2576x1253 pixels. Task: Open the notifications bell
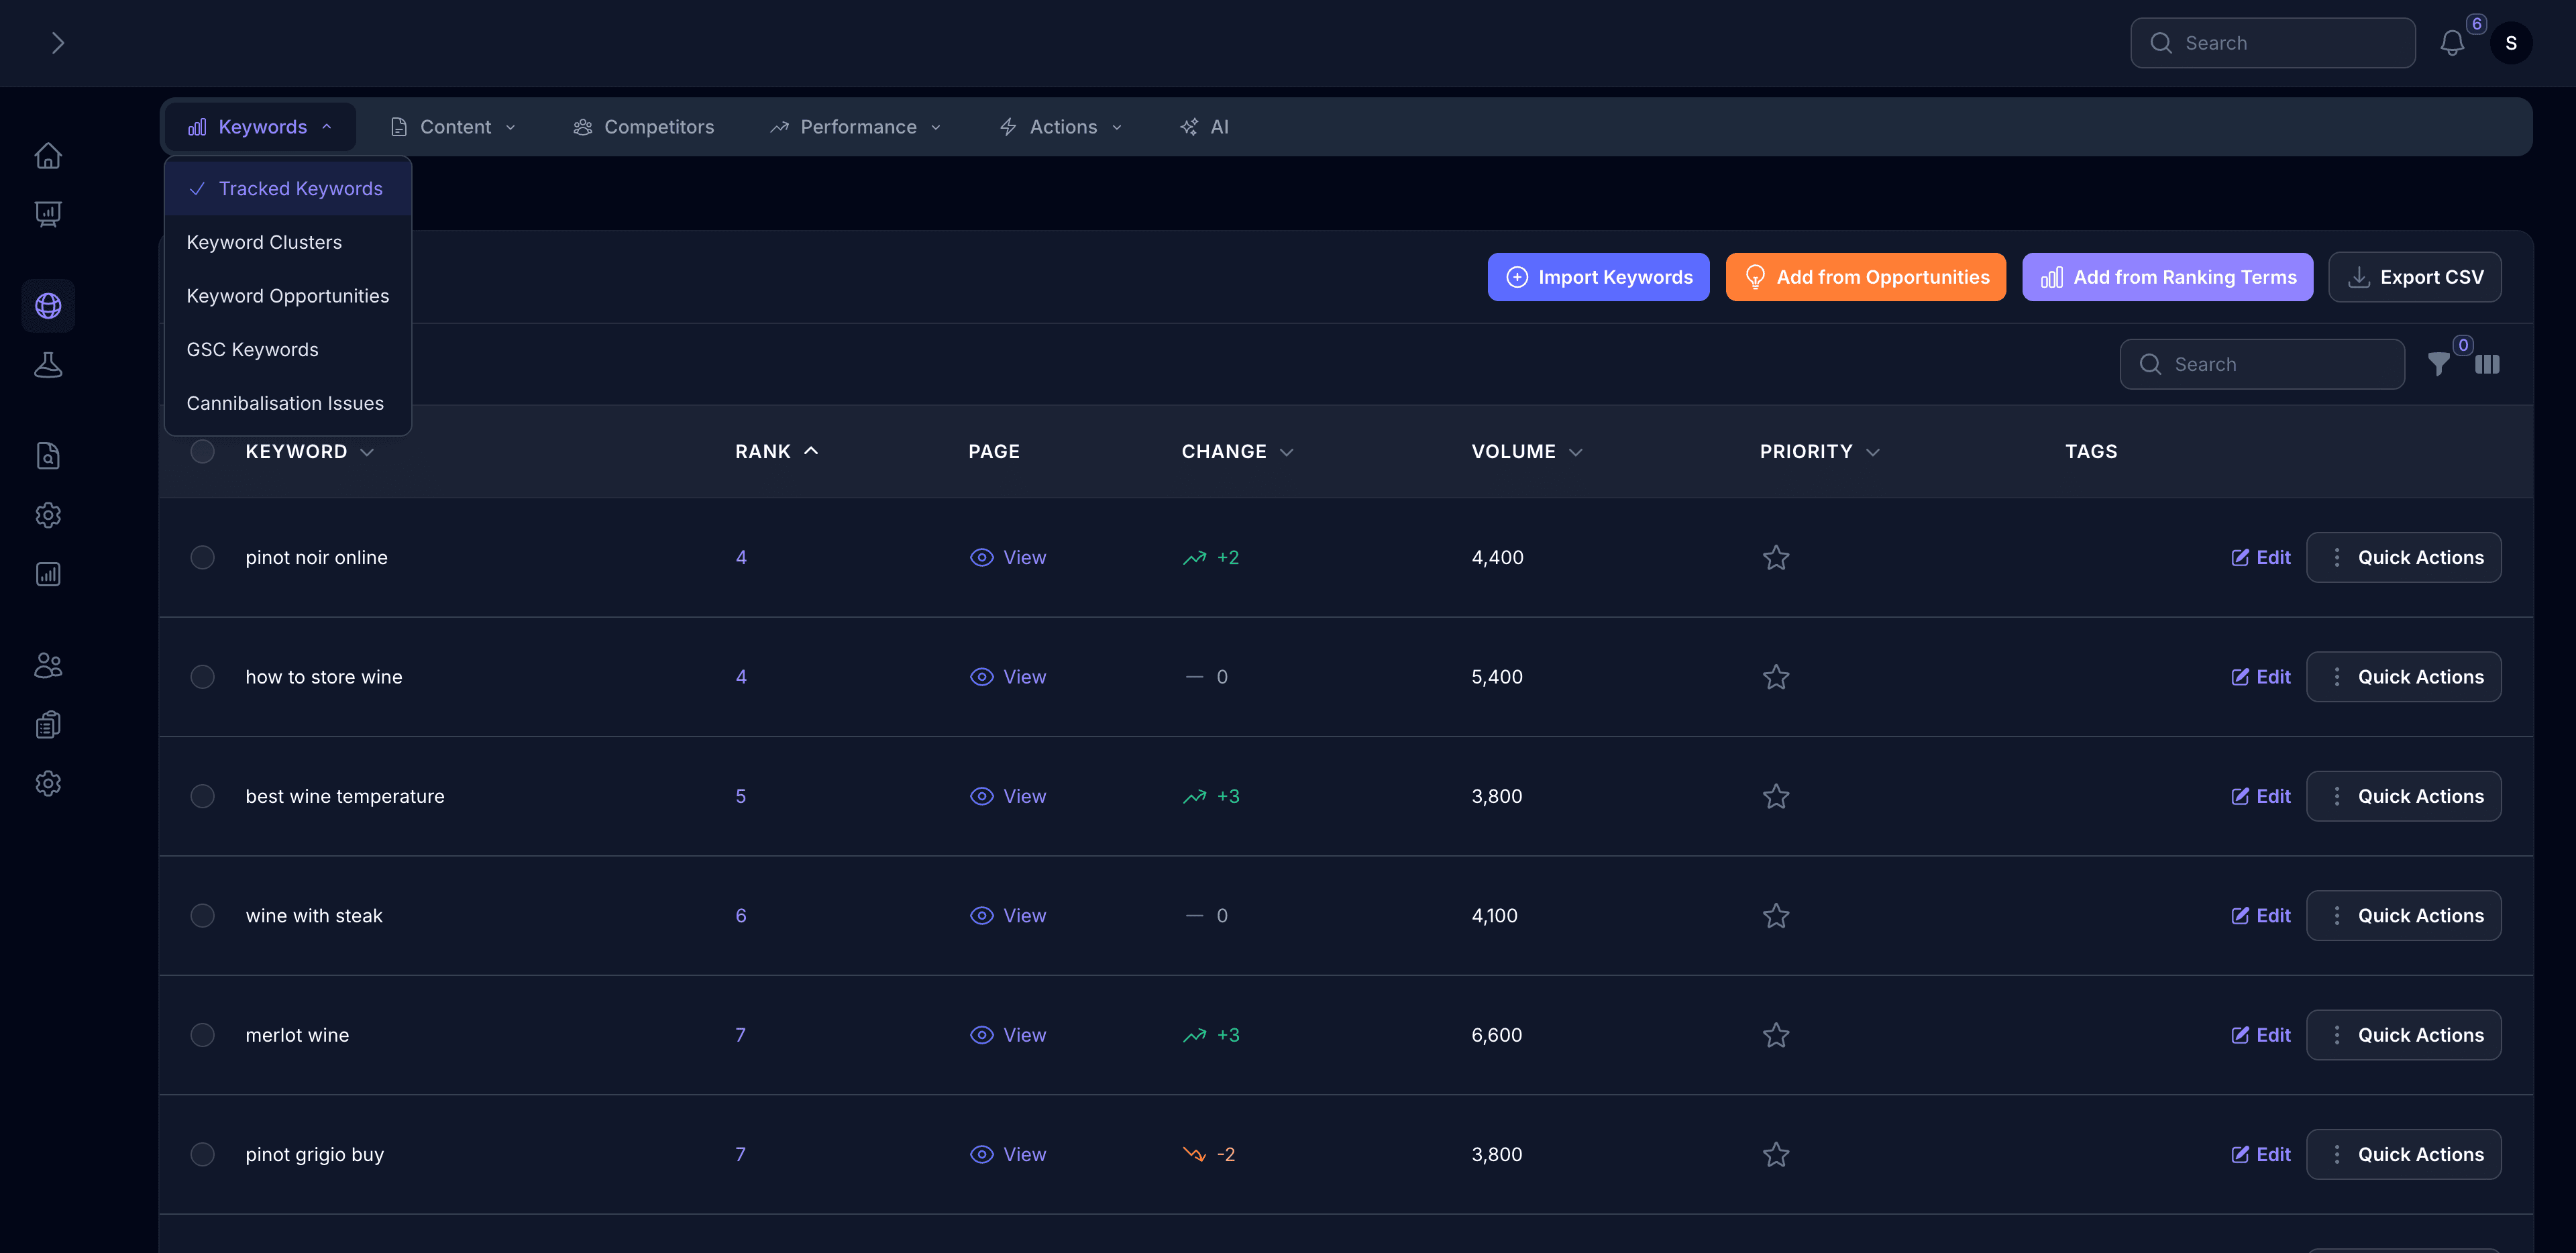[2452, 43]
